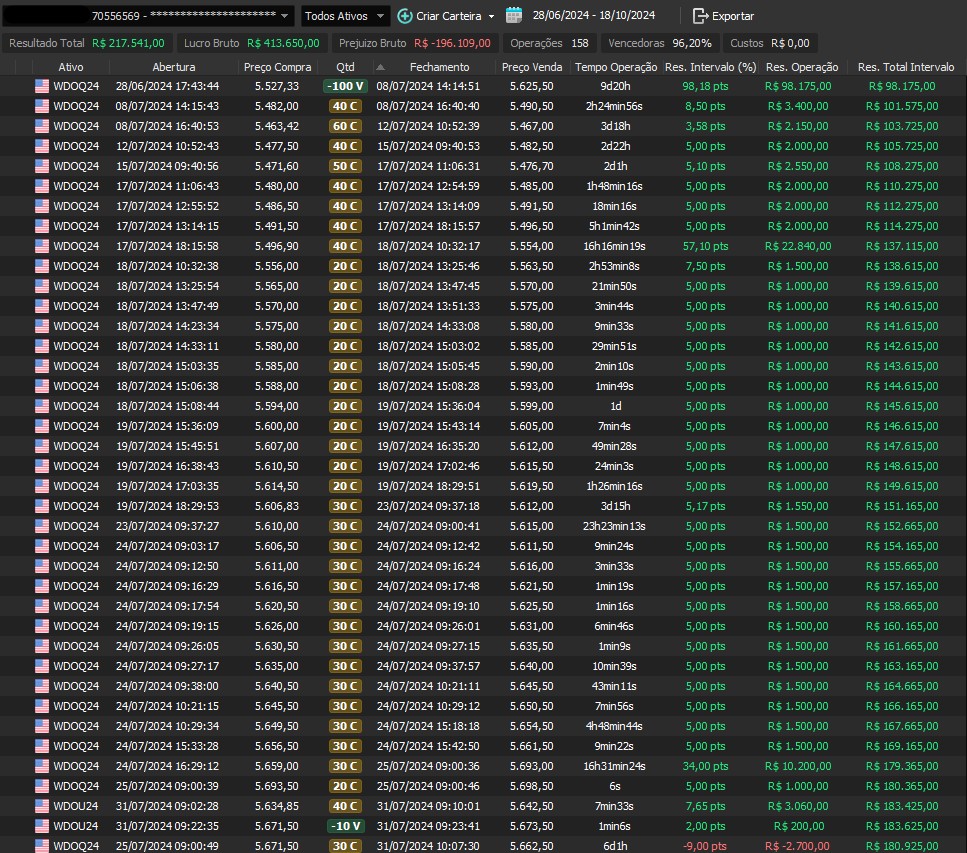Click the Criar Carteira plus icon
This screenshot has height=853, width=967.
(x=405, y=16)
